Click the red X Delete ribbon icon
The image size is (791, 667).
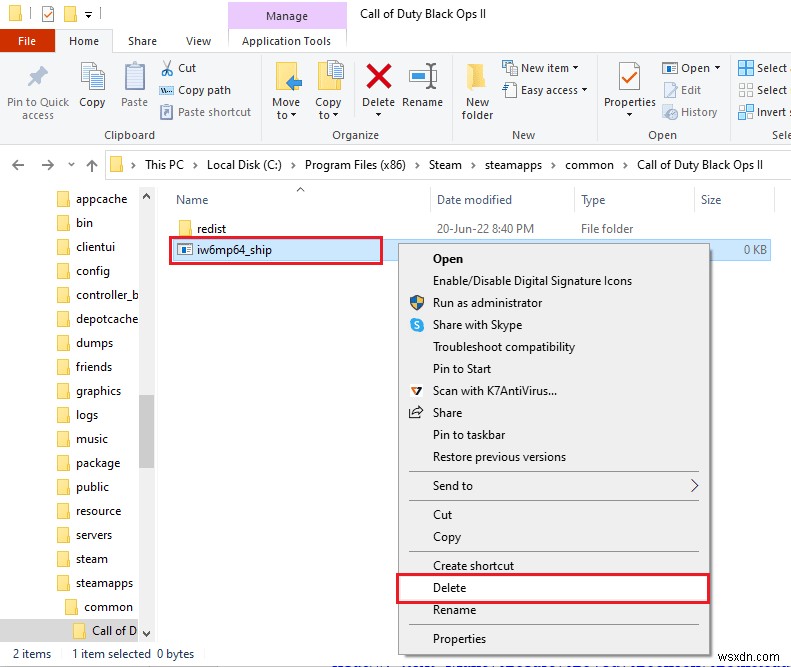(378, 77)
